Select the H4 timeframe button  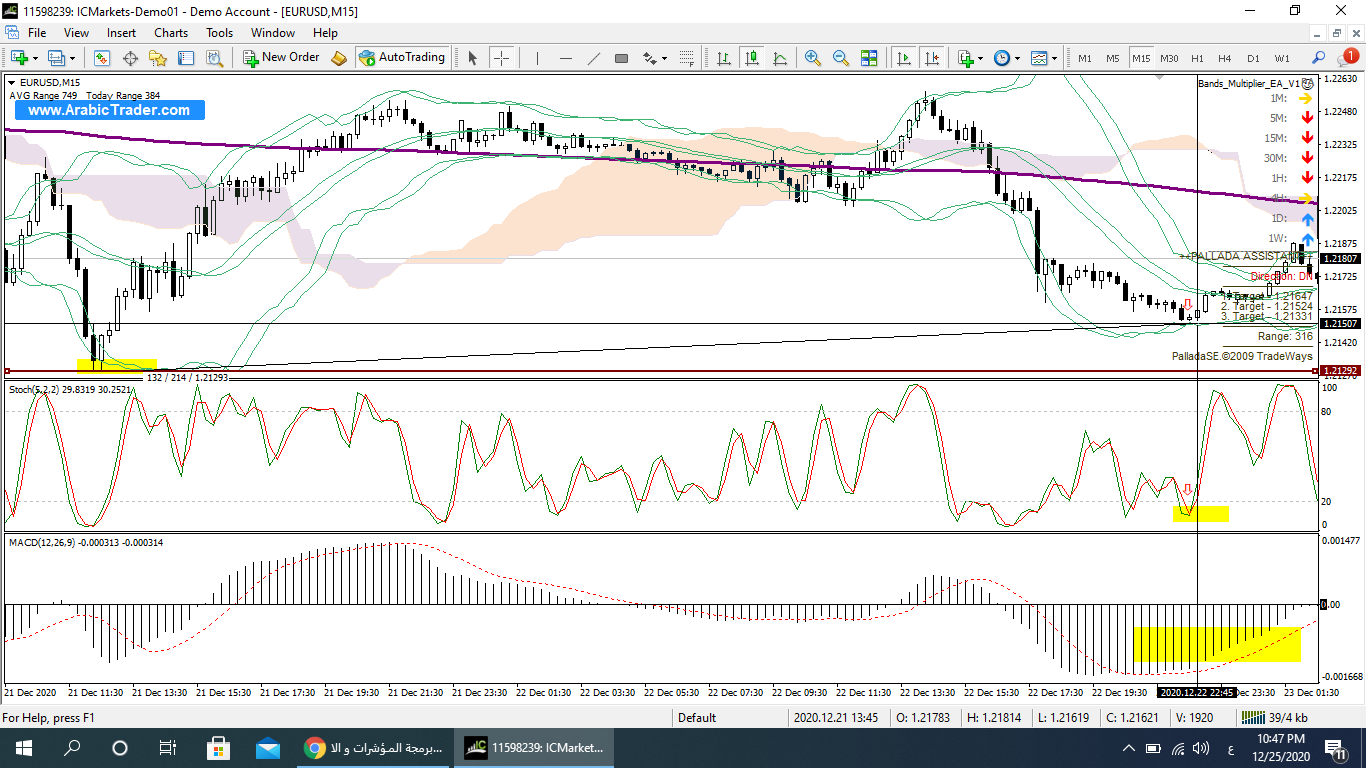point(1225,58)
